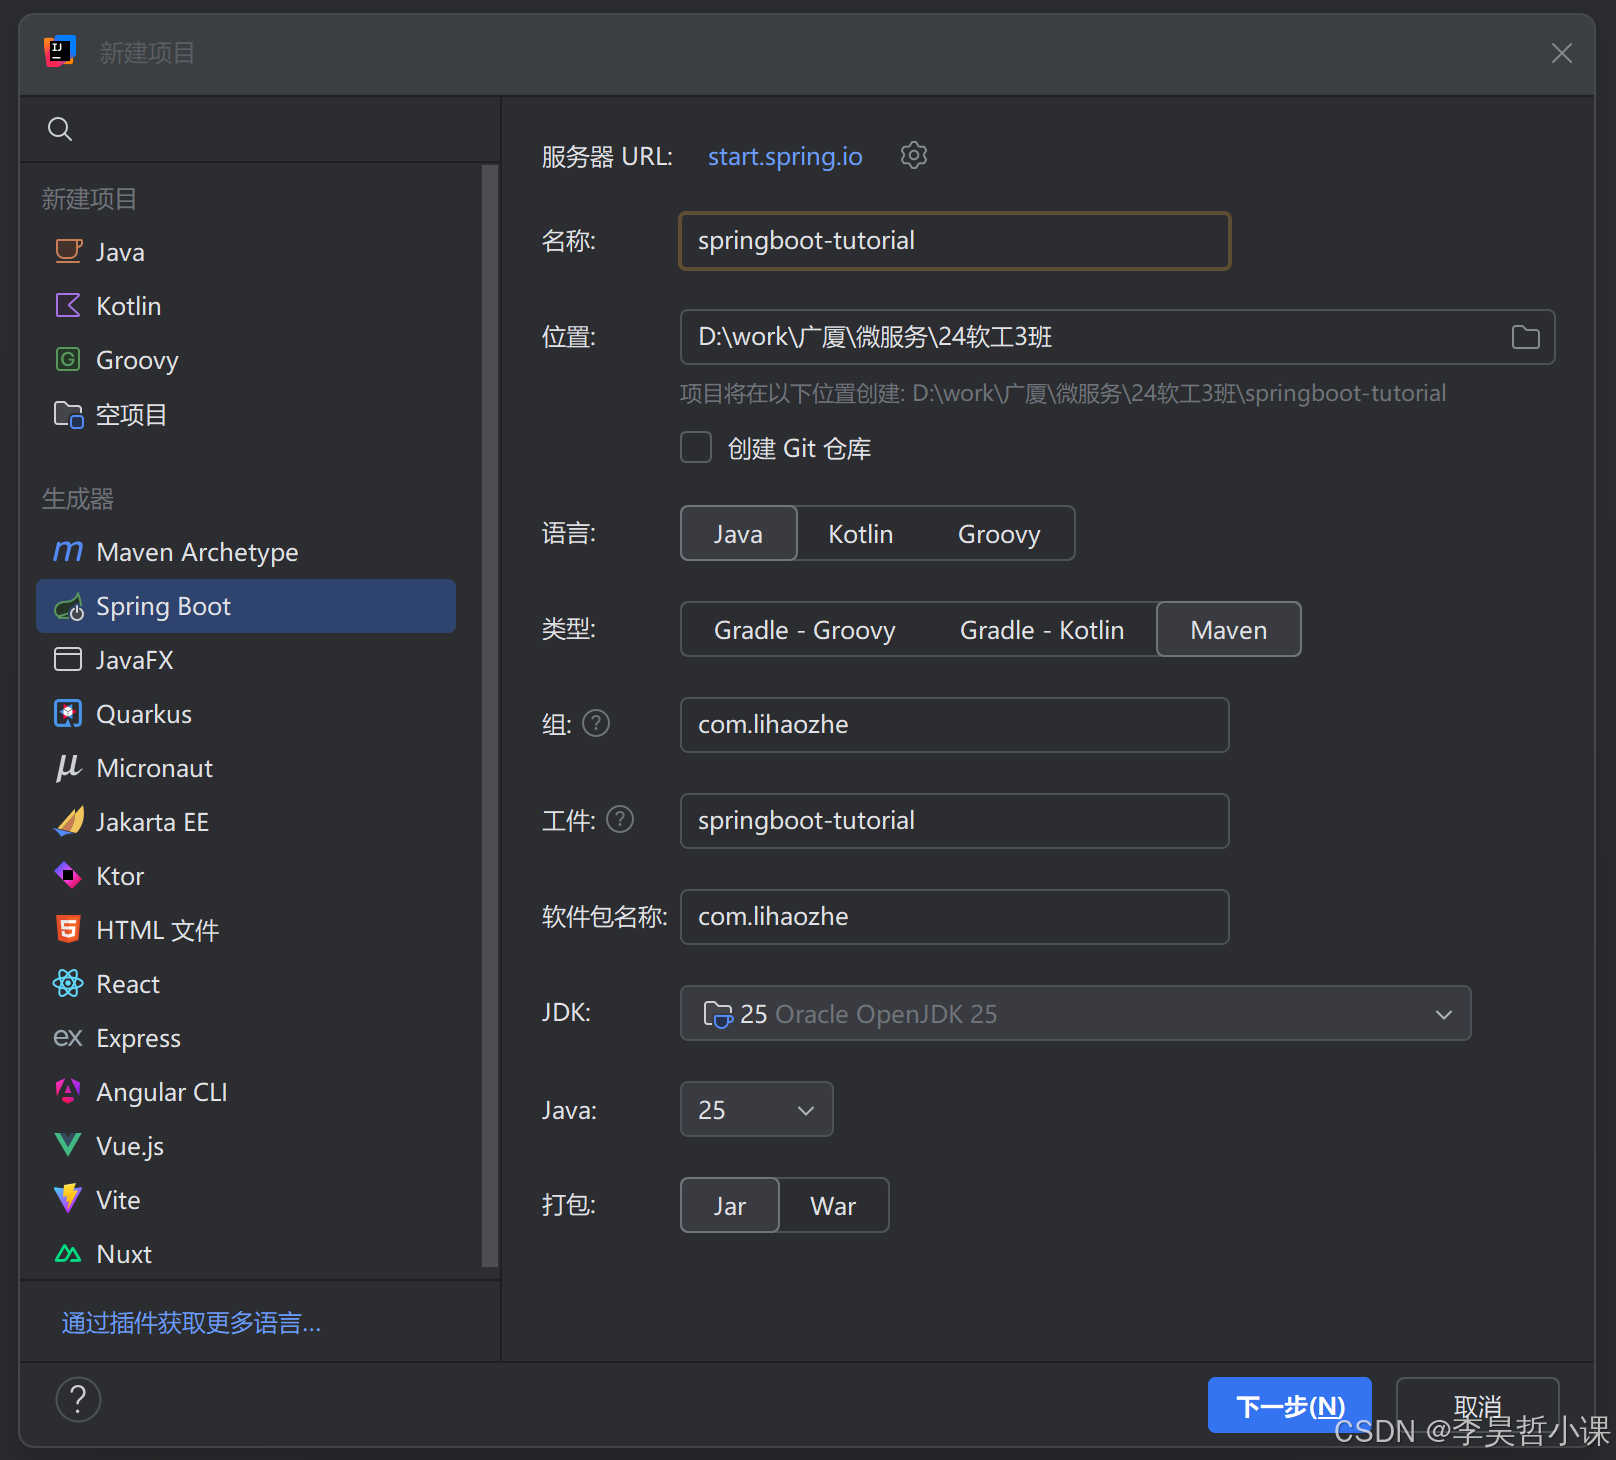Select Groovy as the language
Viewport: 1616px width, 1460px height.
point(999,533)
